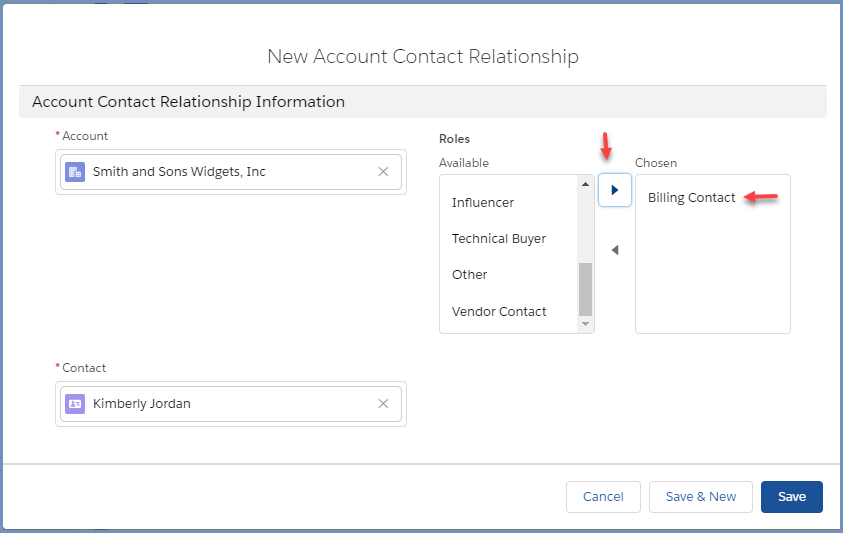Image resolution: width=843 pixels, height=533 pixels.
Task: Click the Save & New button
Action: coord(701,497)
